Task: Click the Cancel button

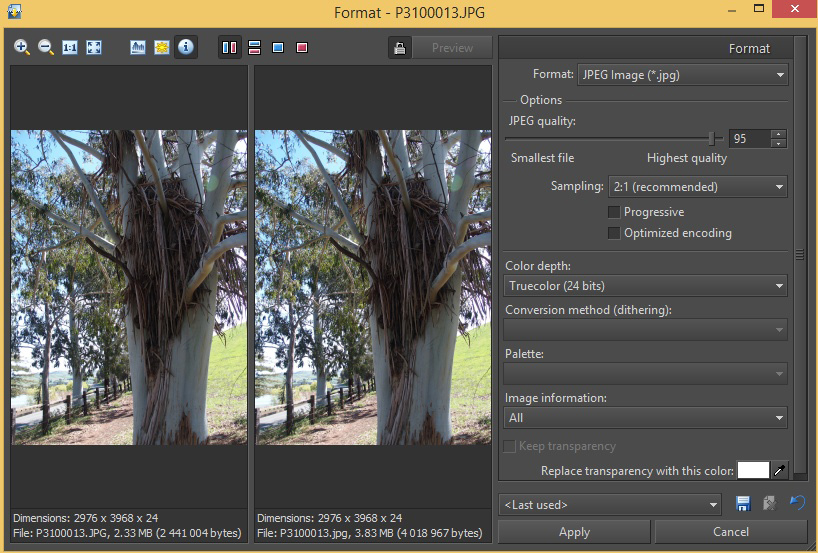Action: point(730,532)
